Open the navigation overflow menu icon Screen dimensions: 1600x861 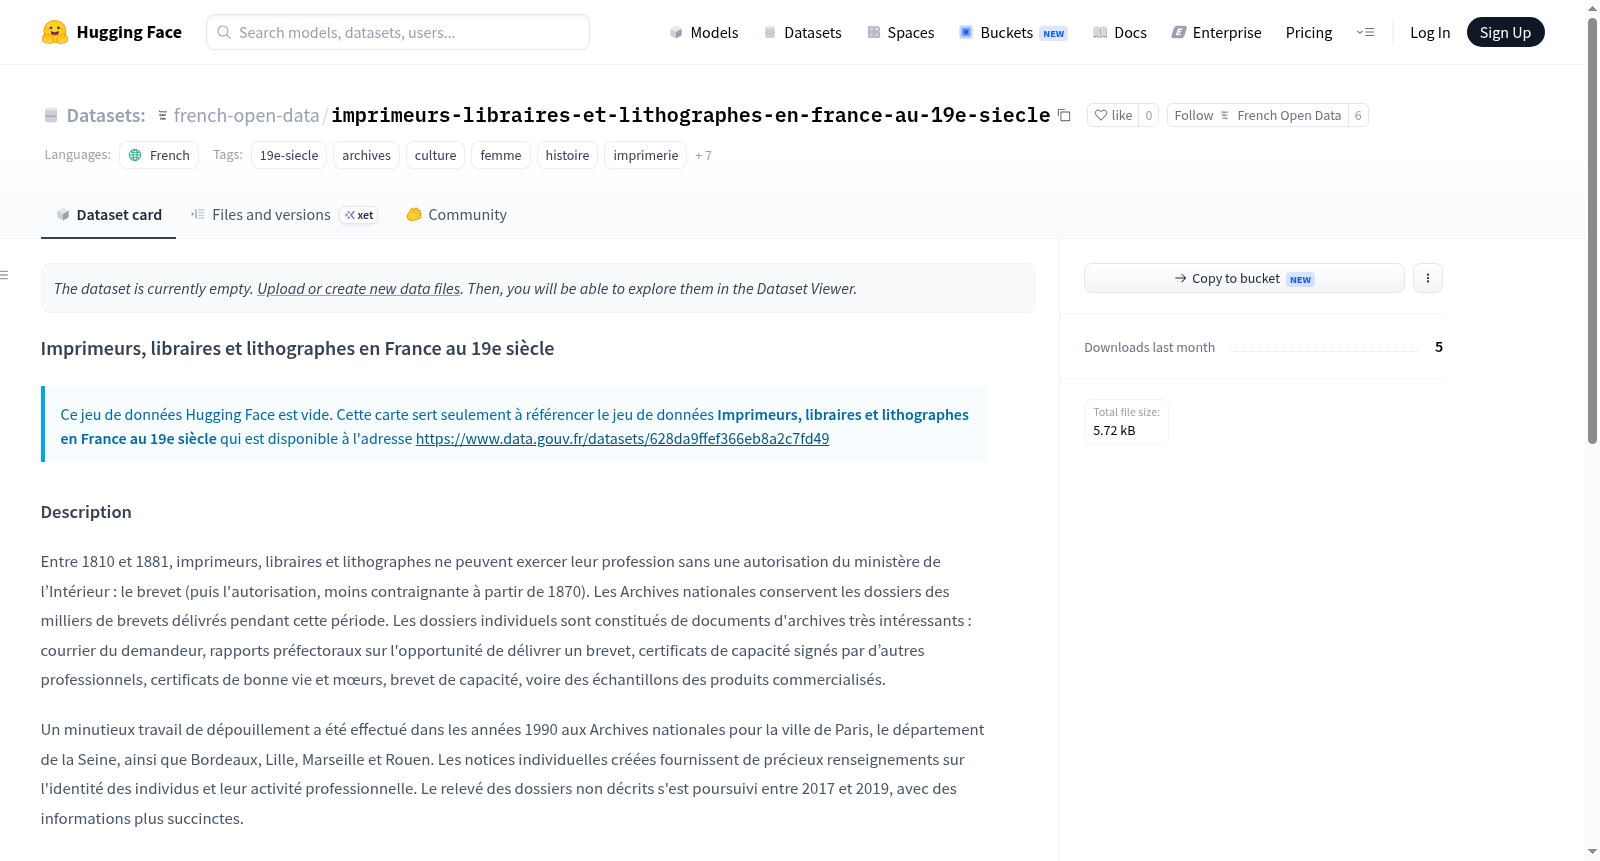(1365, 32)
